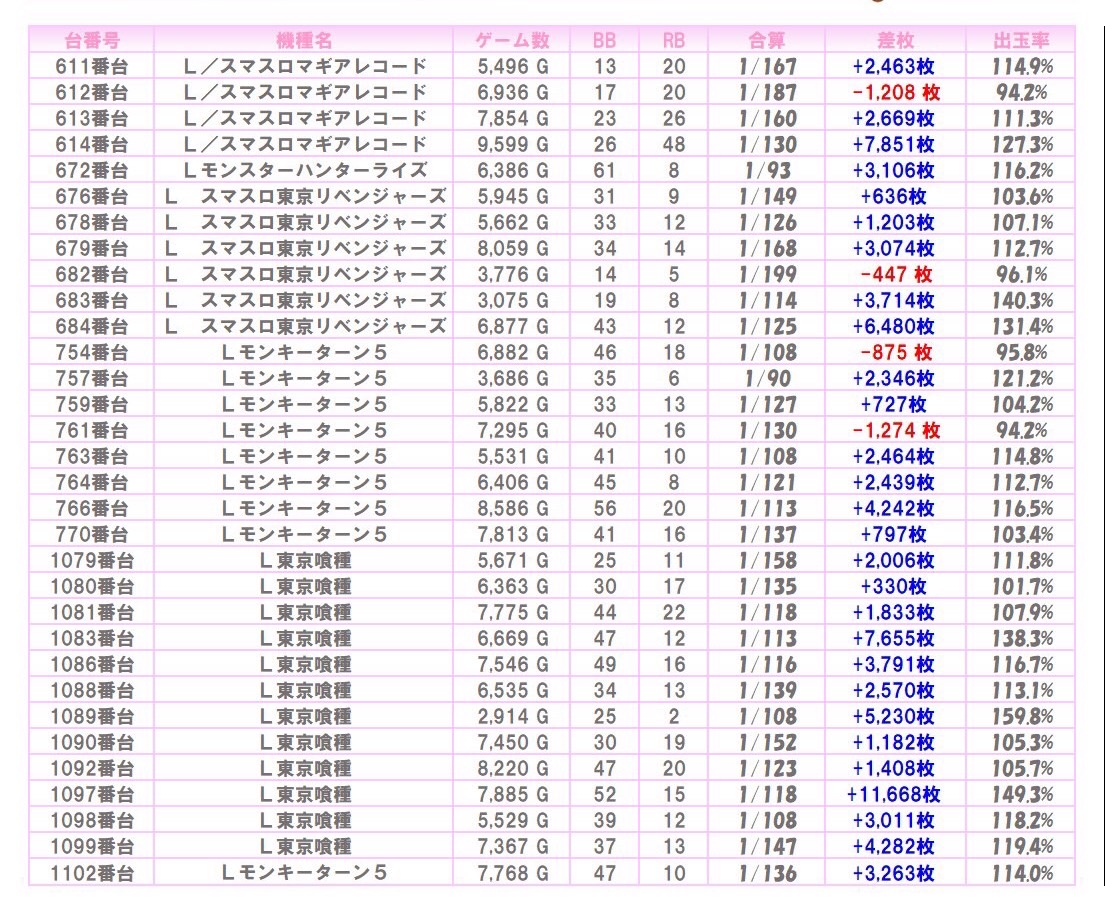Select the 1/93 combined probability cell
Screen dimensions: 1105x912
(767, 171)
